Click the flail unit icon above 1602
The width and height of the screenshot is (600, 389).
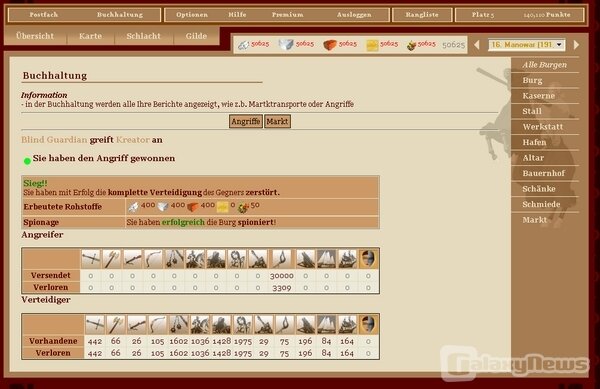pos(179,325)
